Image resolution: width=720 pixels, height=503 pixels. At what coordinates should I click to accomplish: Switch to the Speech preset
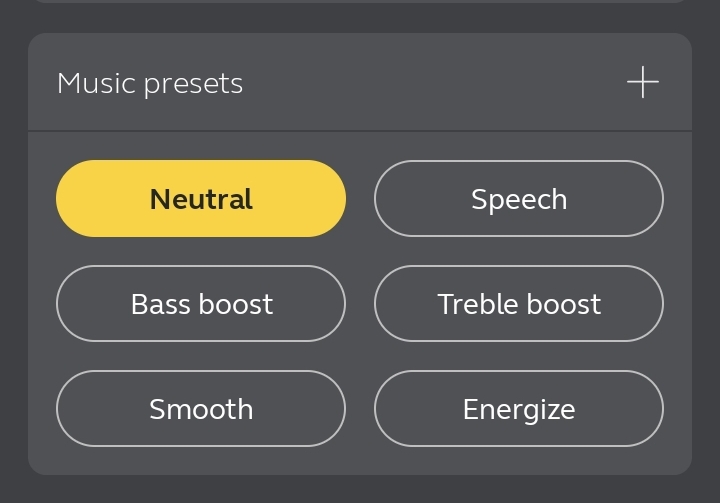(x=519, y=198)
